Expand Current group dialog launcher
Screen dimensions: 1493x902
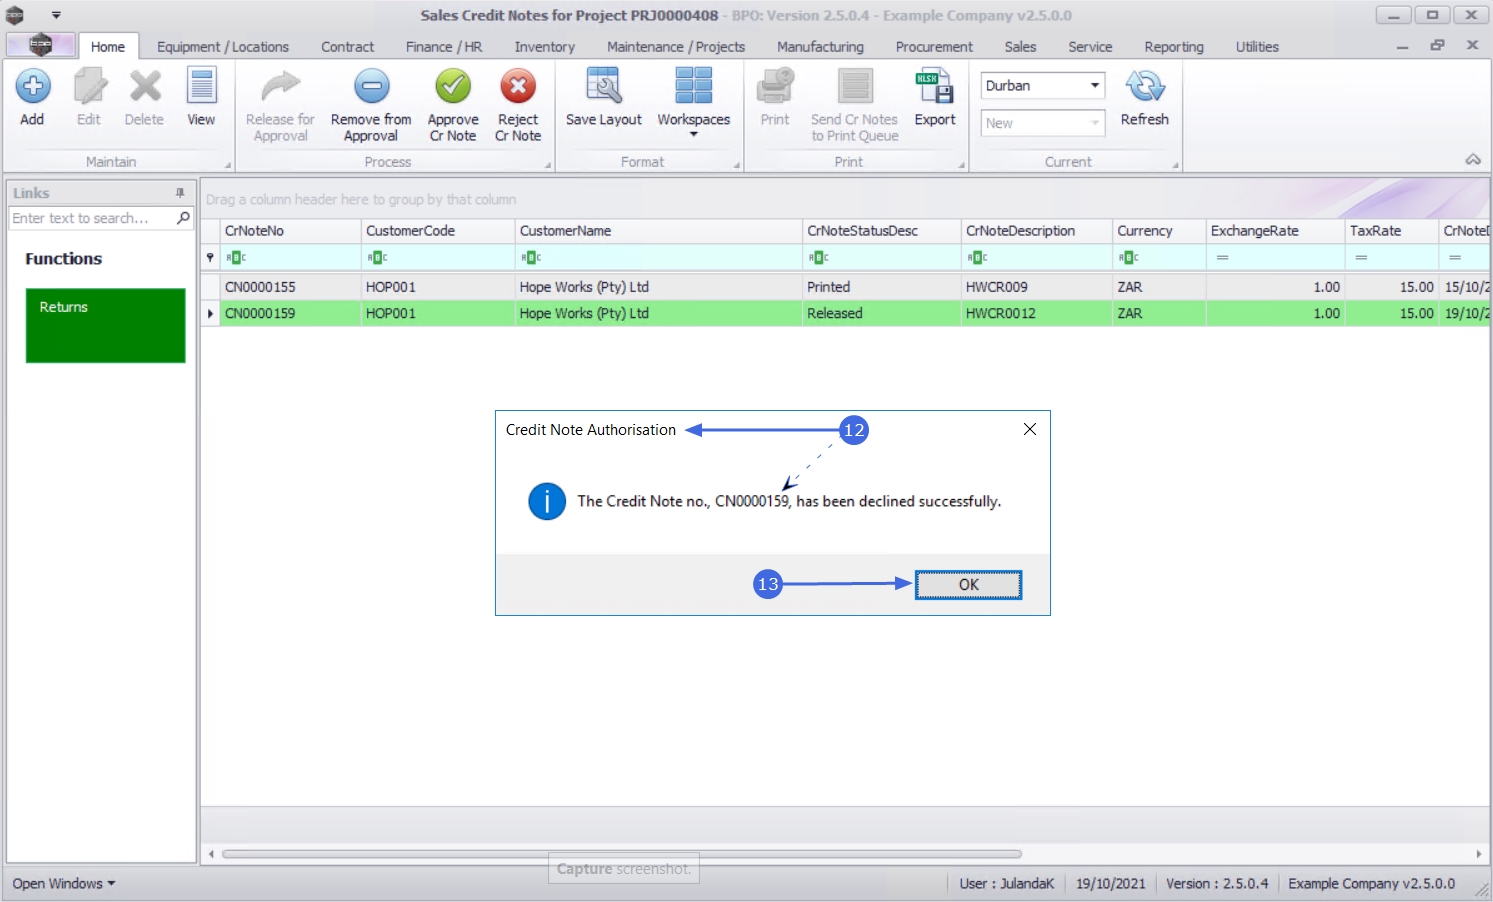click(1176, 165)
